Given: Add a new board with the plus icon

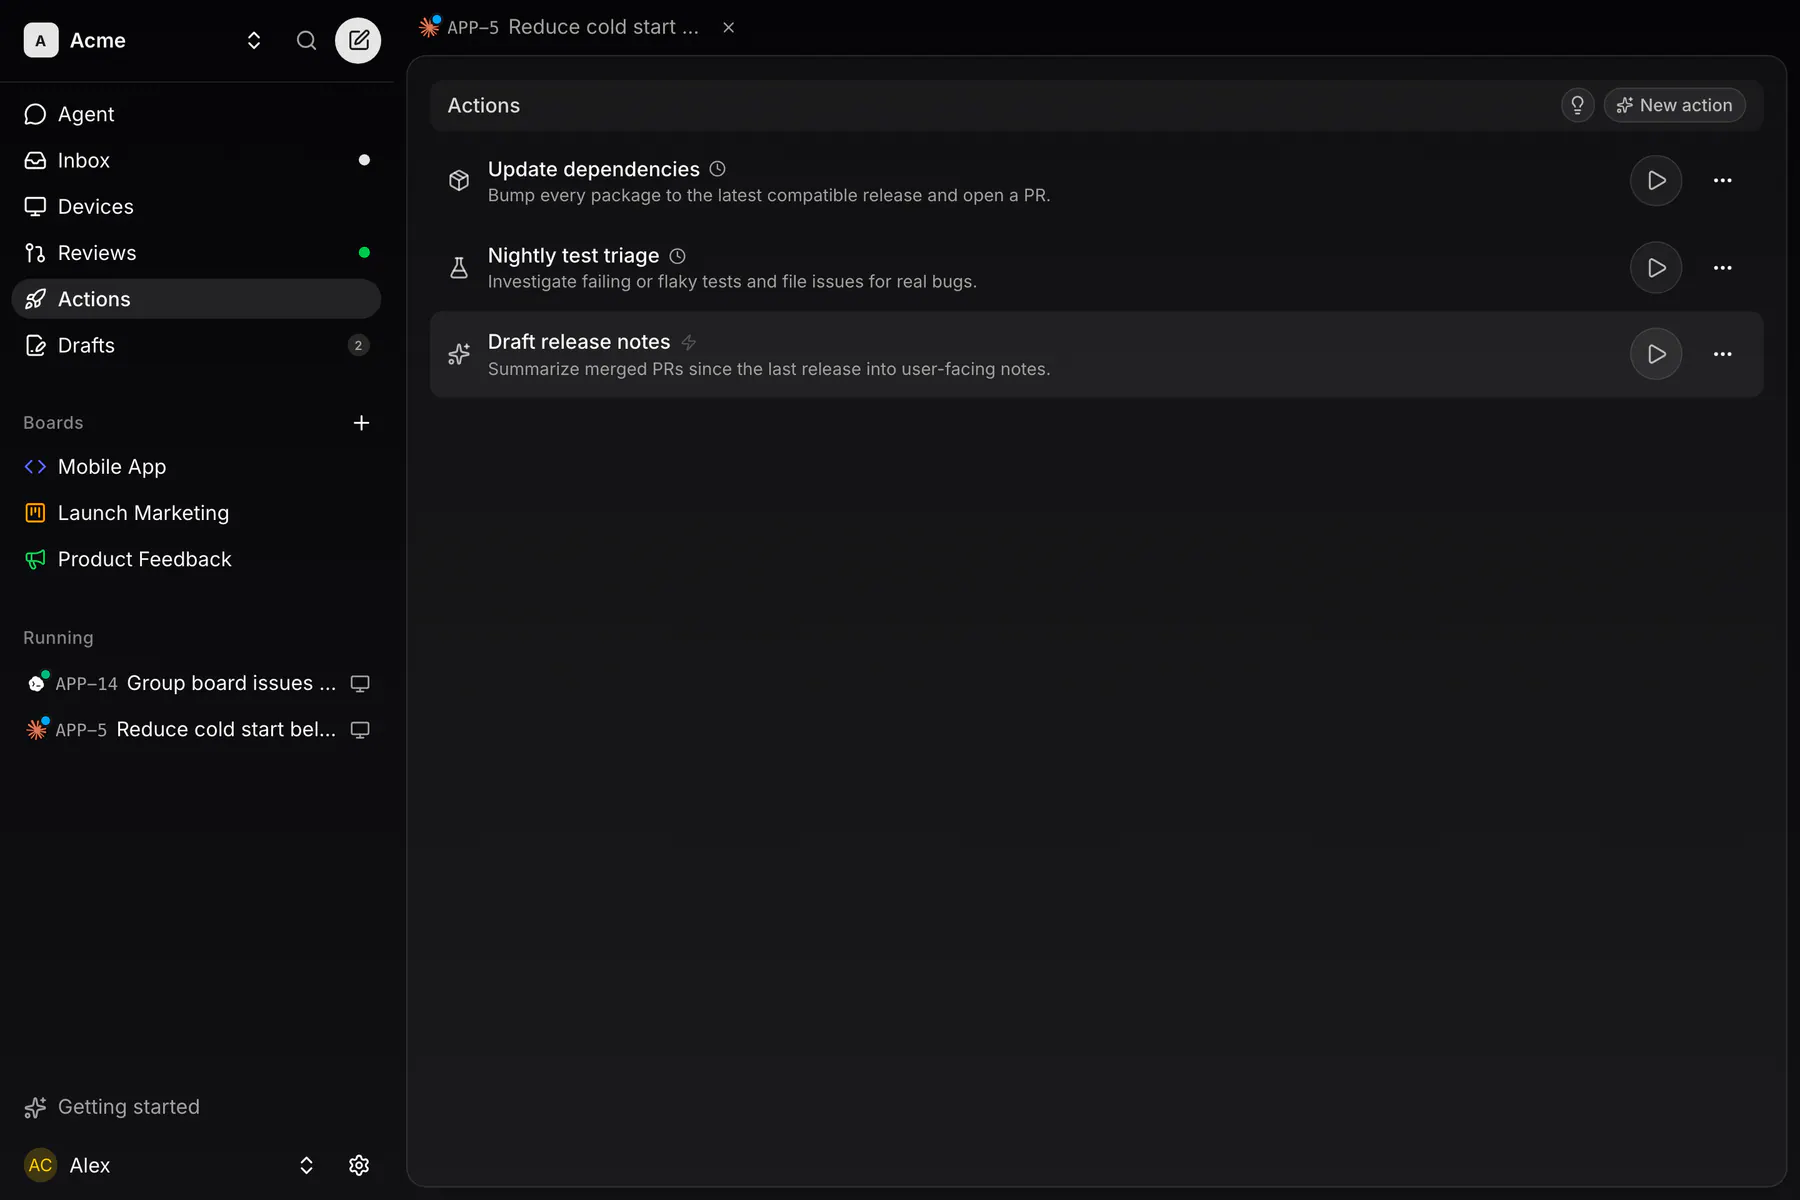Looking at the screenshot, I should point(361,423).
